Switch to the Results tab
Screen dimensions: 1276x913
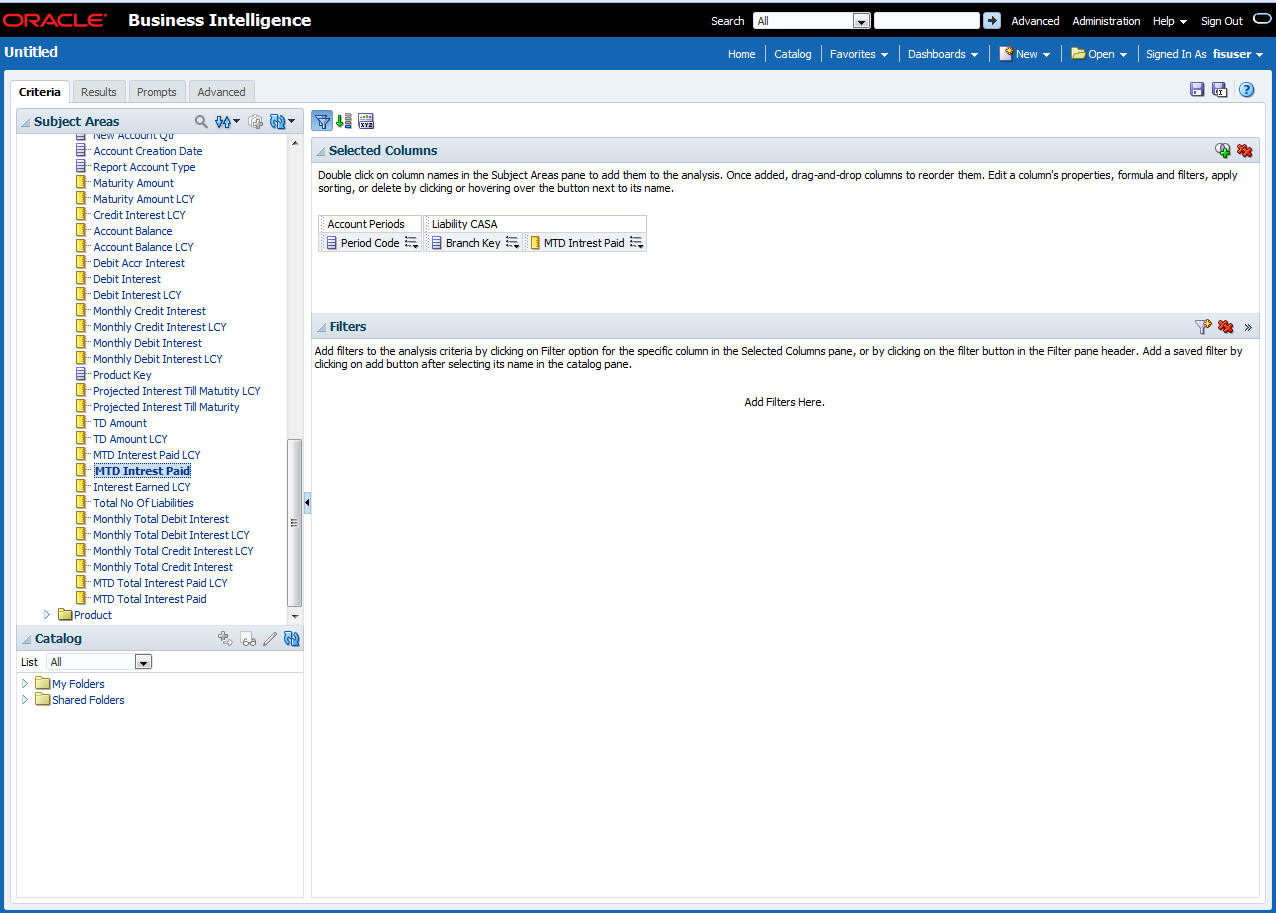point(98,92)
